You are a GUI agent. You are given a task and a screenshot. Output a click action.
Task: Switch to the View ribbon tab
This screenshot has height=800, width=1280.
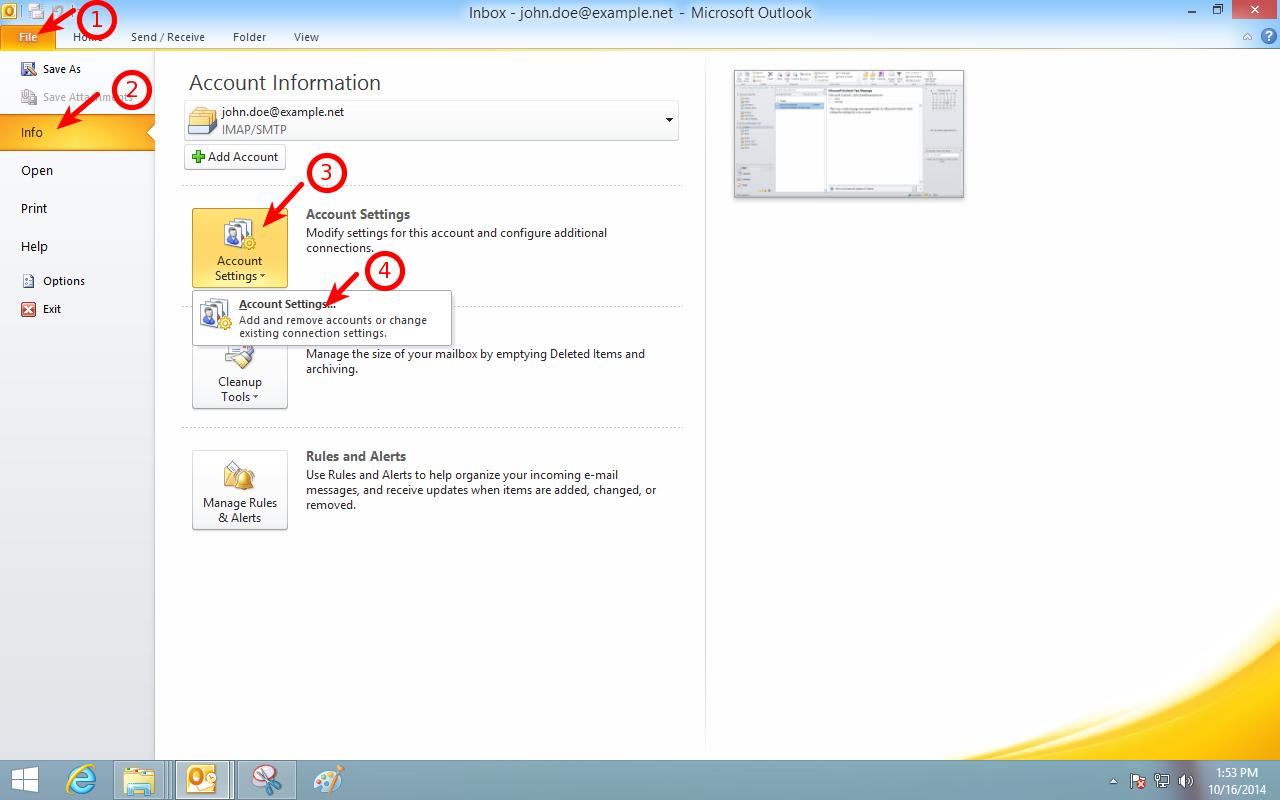306,37
